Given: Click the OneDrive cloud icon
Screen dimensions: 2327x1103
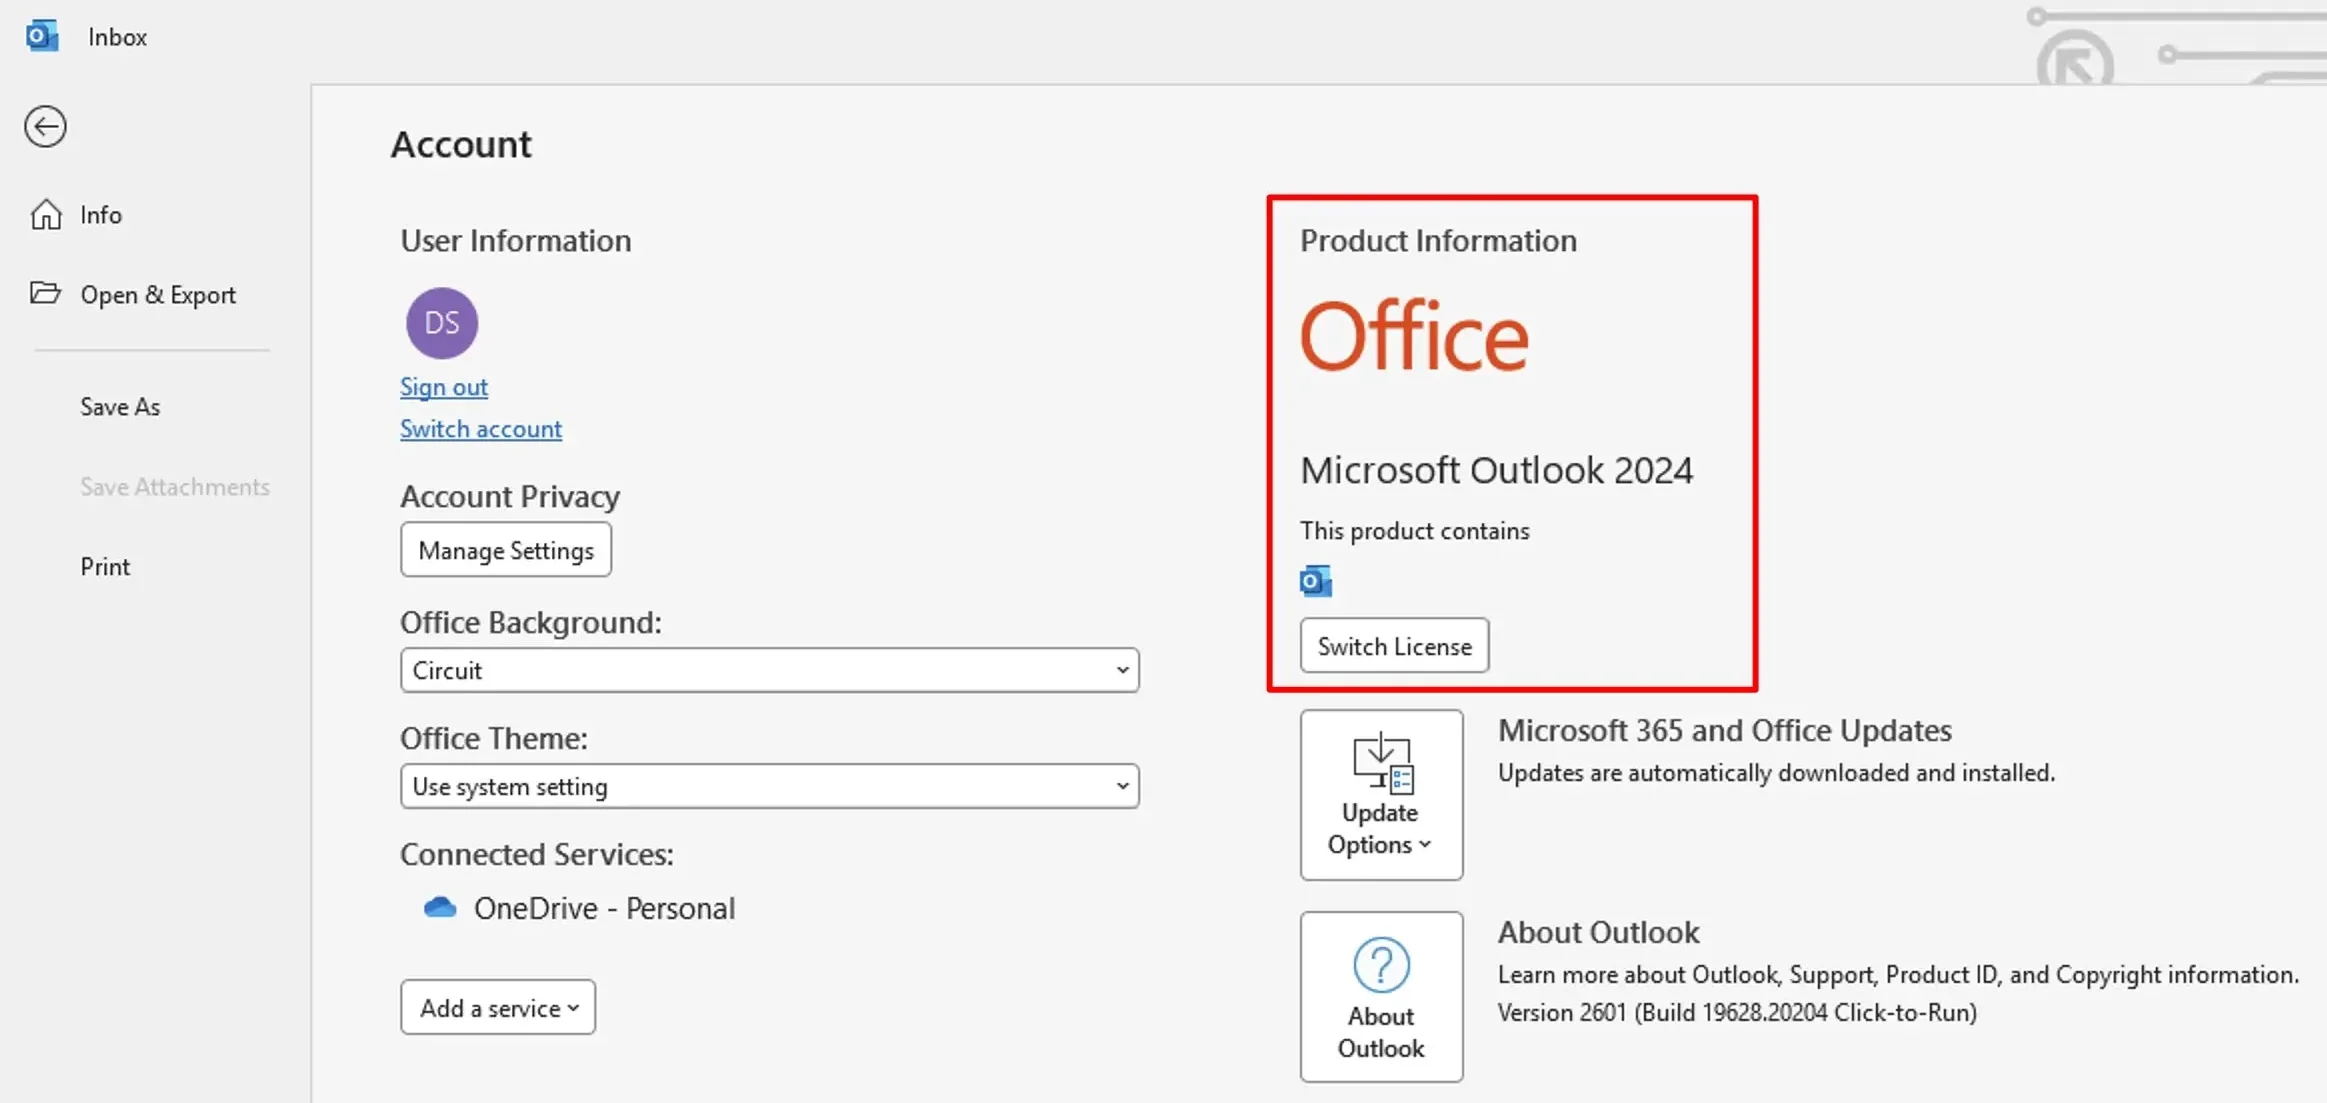Looking at the screenshot, I should coord(440,907).
